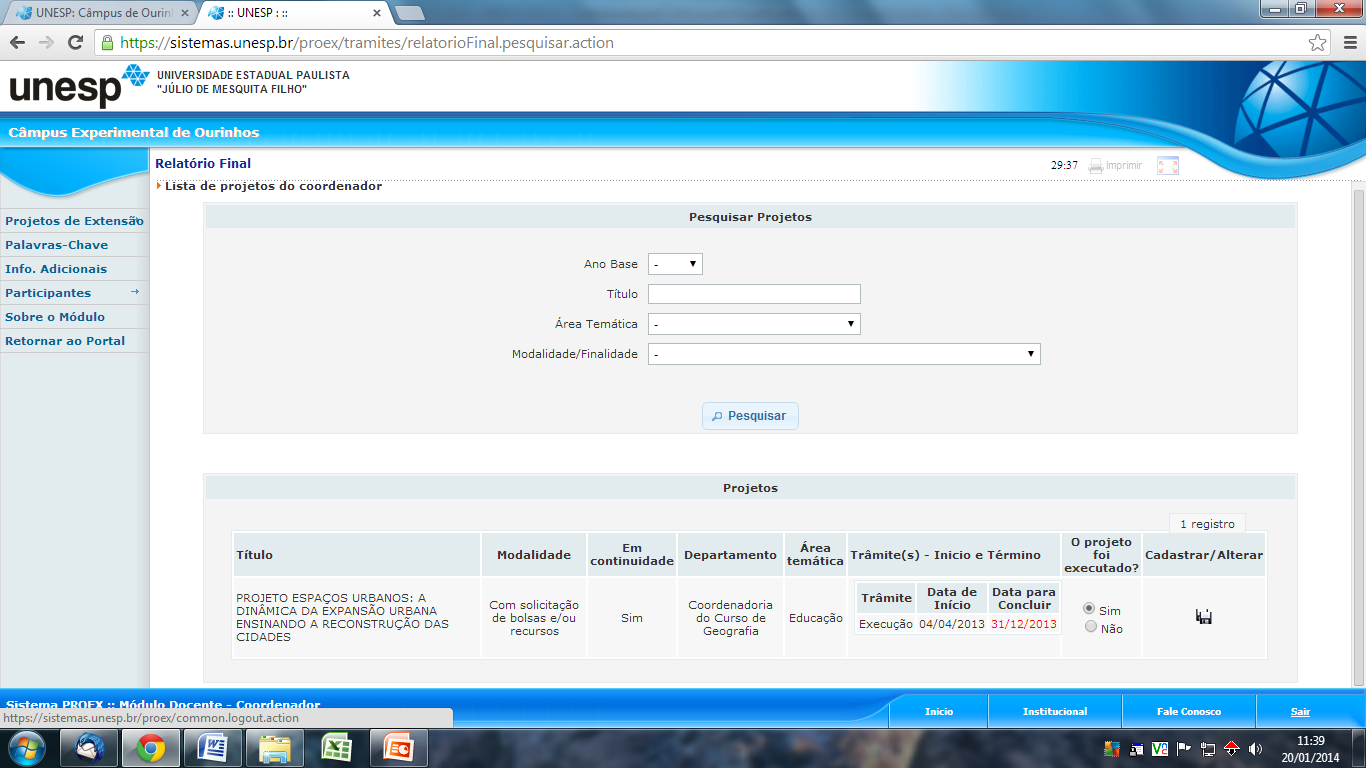This screenshot has width=1366, height=768.
Task: Click the save icon under Cadastrar/Alterar
Action: [x=1204, y=617]
